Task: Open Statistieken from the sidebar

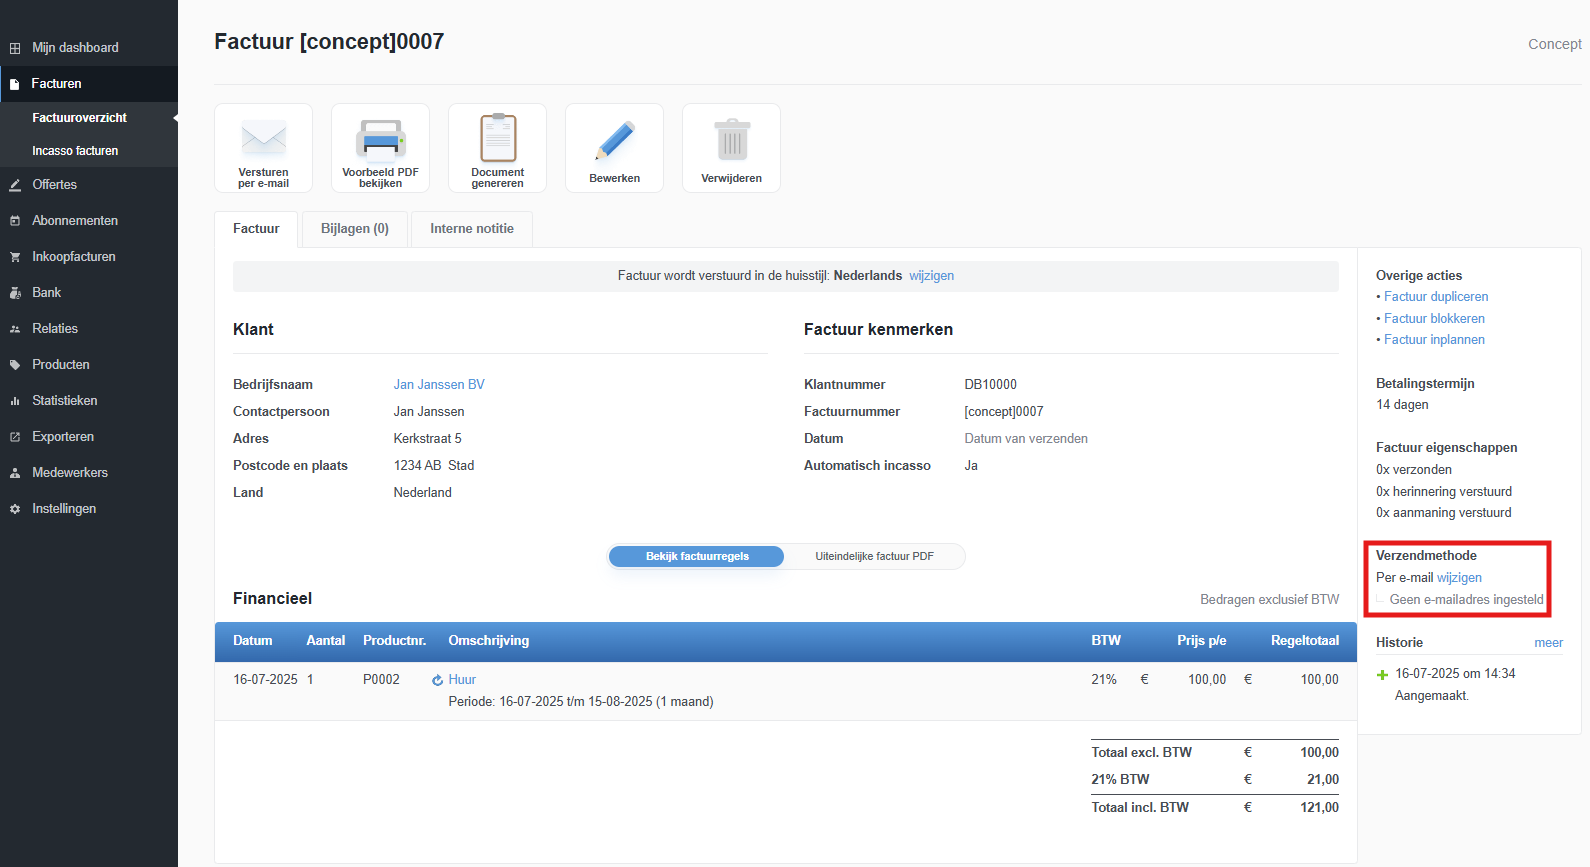Action: coord(65,401)
